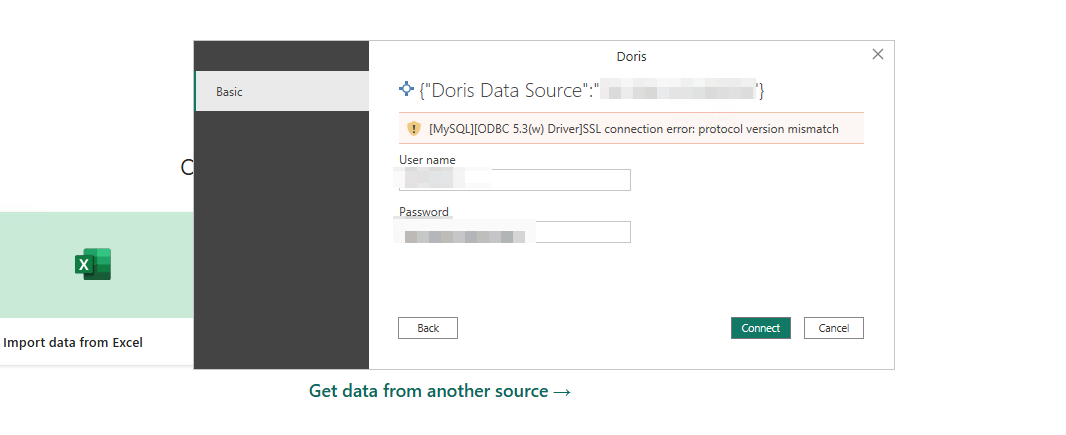Screen dimensions: 1066x435
Task: Focus the User name input field
Action: (515, 180)
